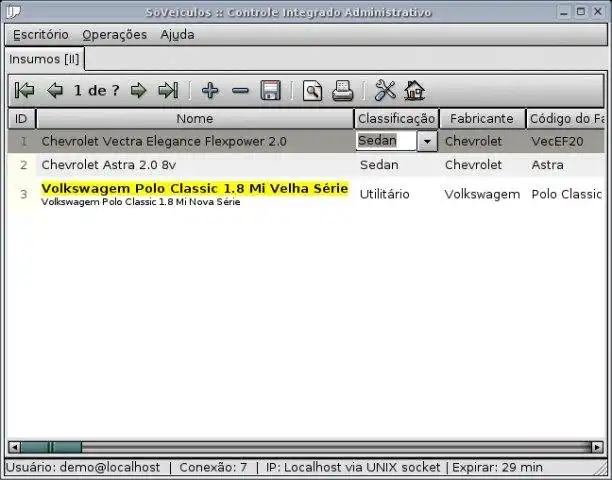
Task: Sort by the Fabricante column header
Action: click(x=482, y=119)
